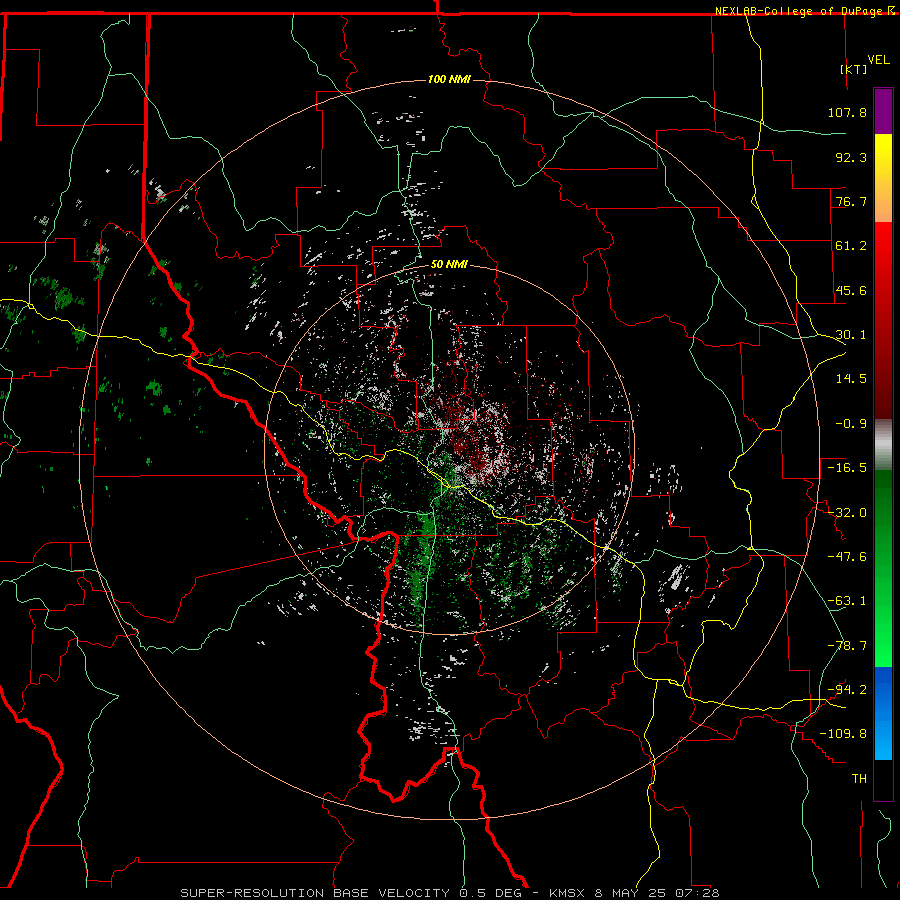Click the -109.8 velocity scale value

pos(843,734)
